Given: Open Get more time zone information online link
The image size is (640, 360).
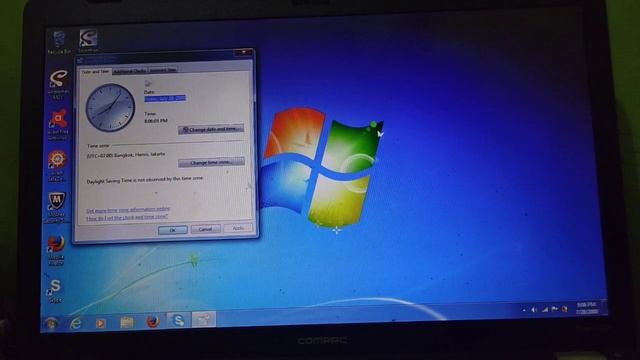Looking at the screenshot, I should 128,210.
